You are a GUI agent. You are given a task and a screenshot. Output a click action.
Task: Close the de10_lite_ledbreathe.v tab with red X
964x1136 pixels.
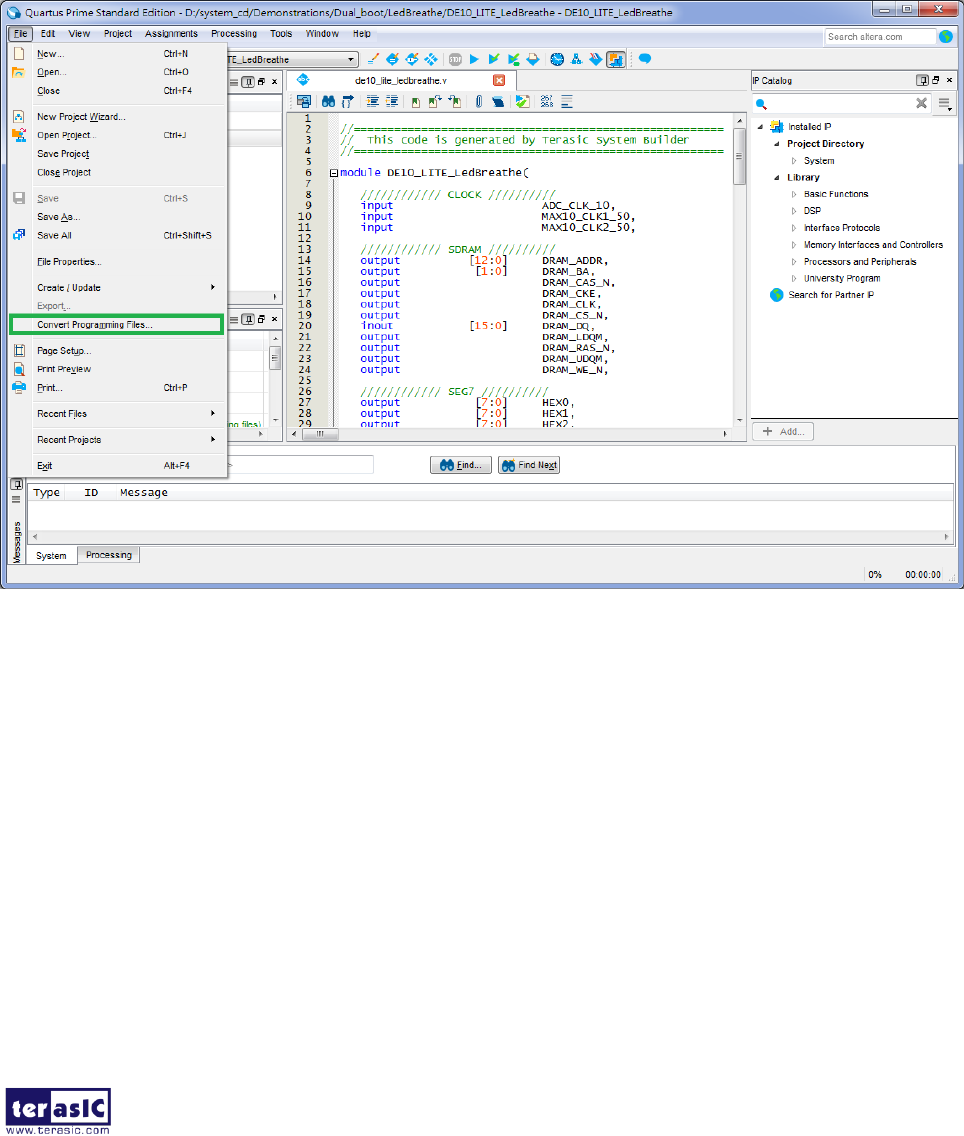(x=499, y=80)
